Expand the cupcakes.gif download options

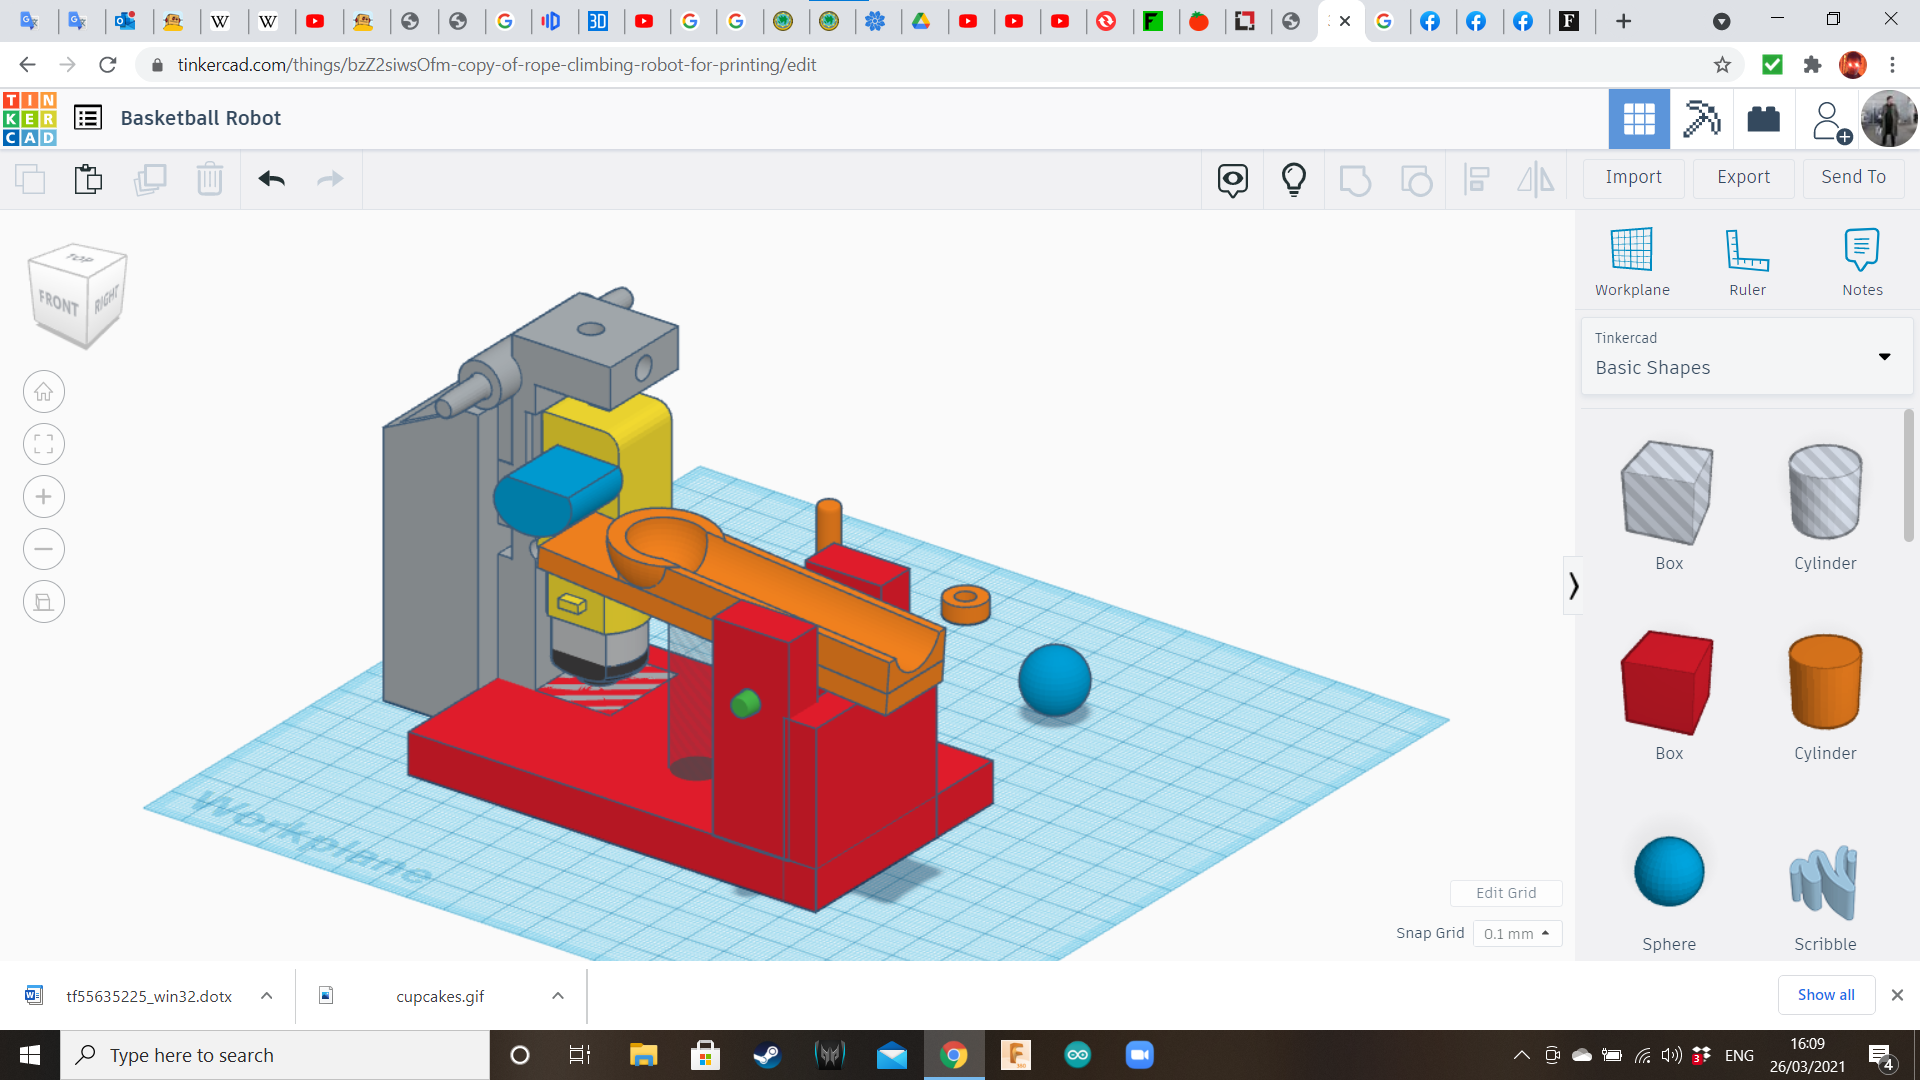tap(558, 996)
